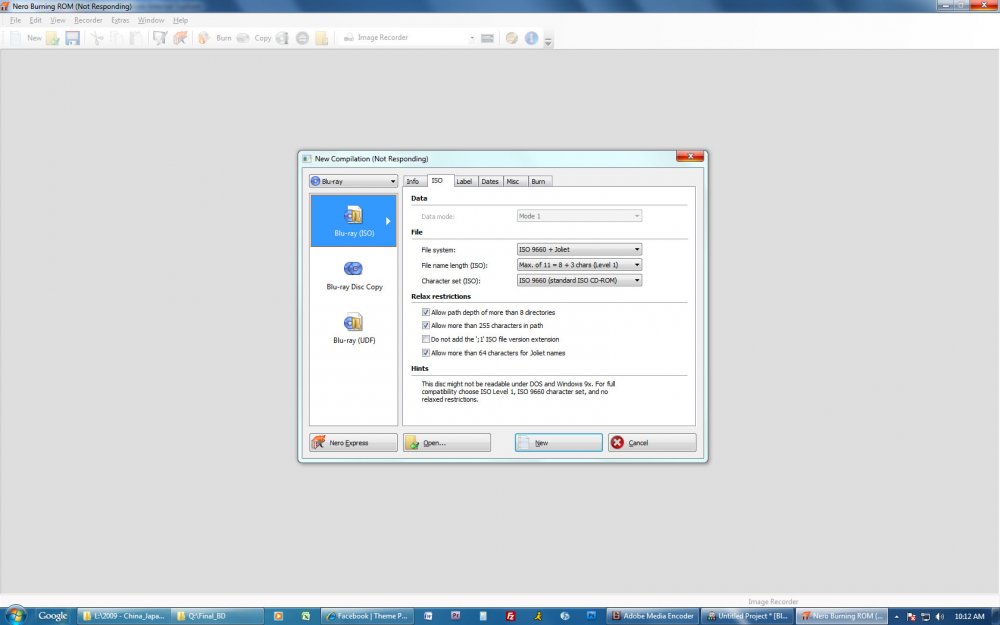Expand the File name length (ISO) dropdown
This screenshot has width=1000, height=625.
pyautogui.click(x=579, y=265)
